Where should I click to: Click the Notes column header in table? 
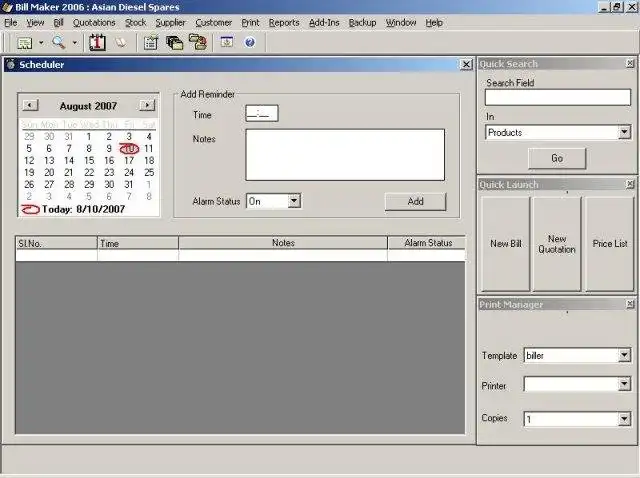click(283, 243)
